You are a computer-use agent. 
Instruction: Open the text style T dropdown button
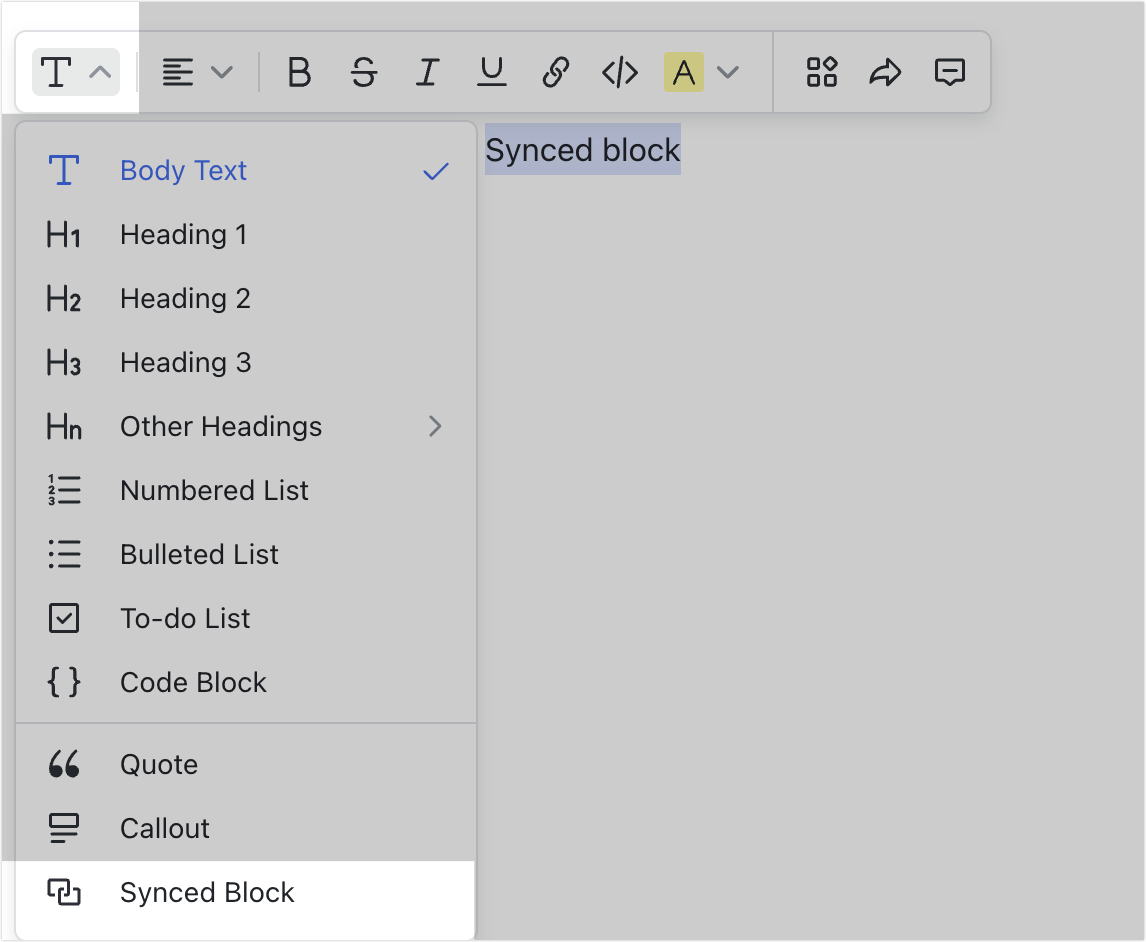click(76, 72)
